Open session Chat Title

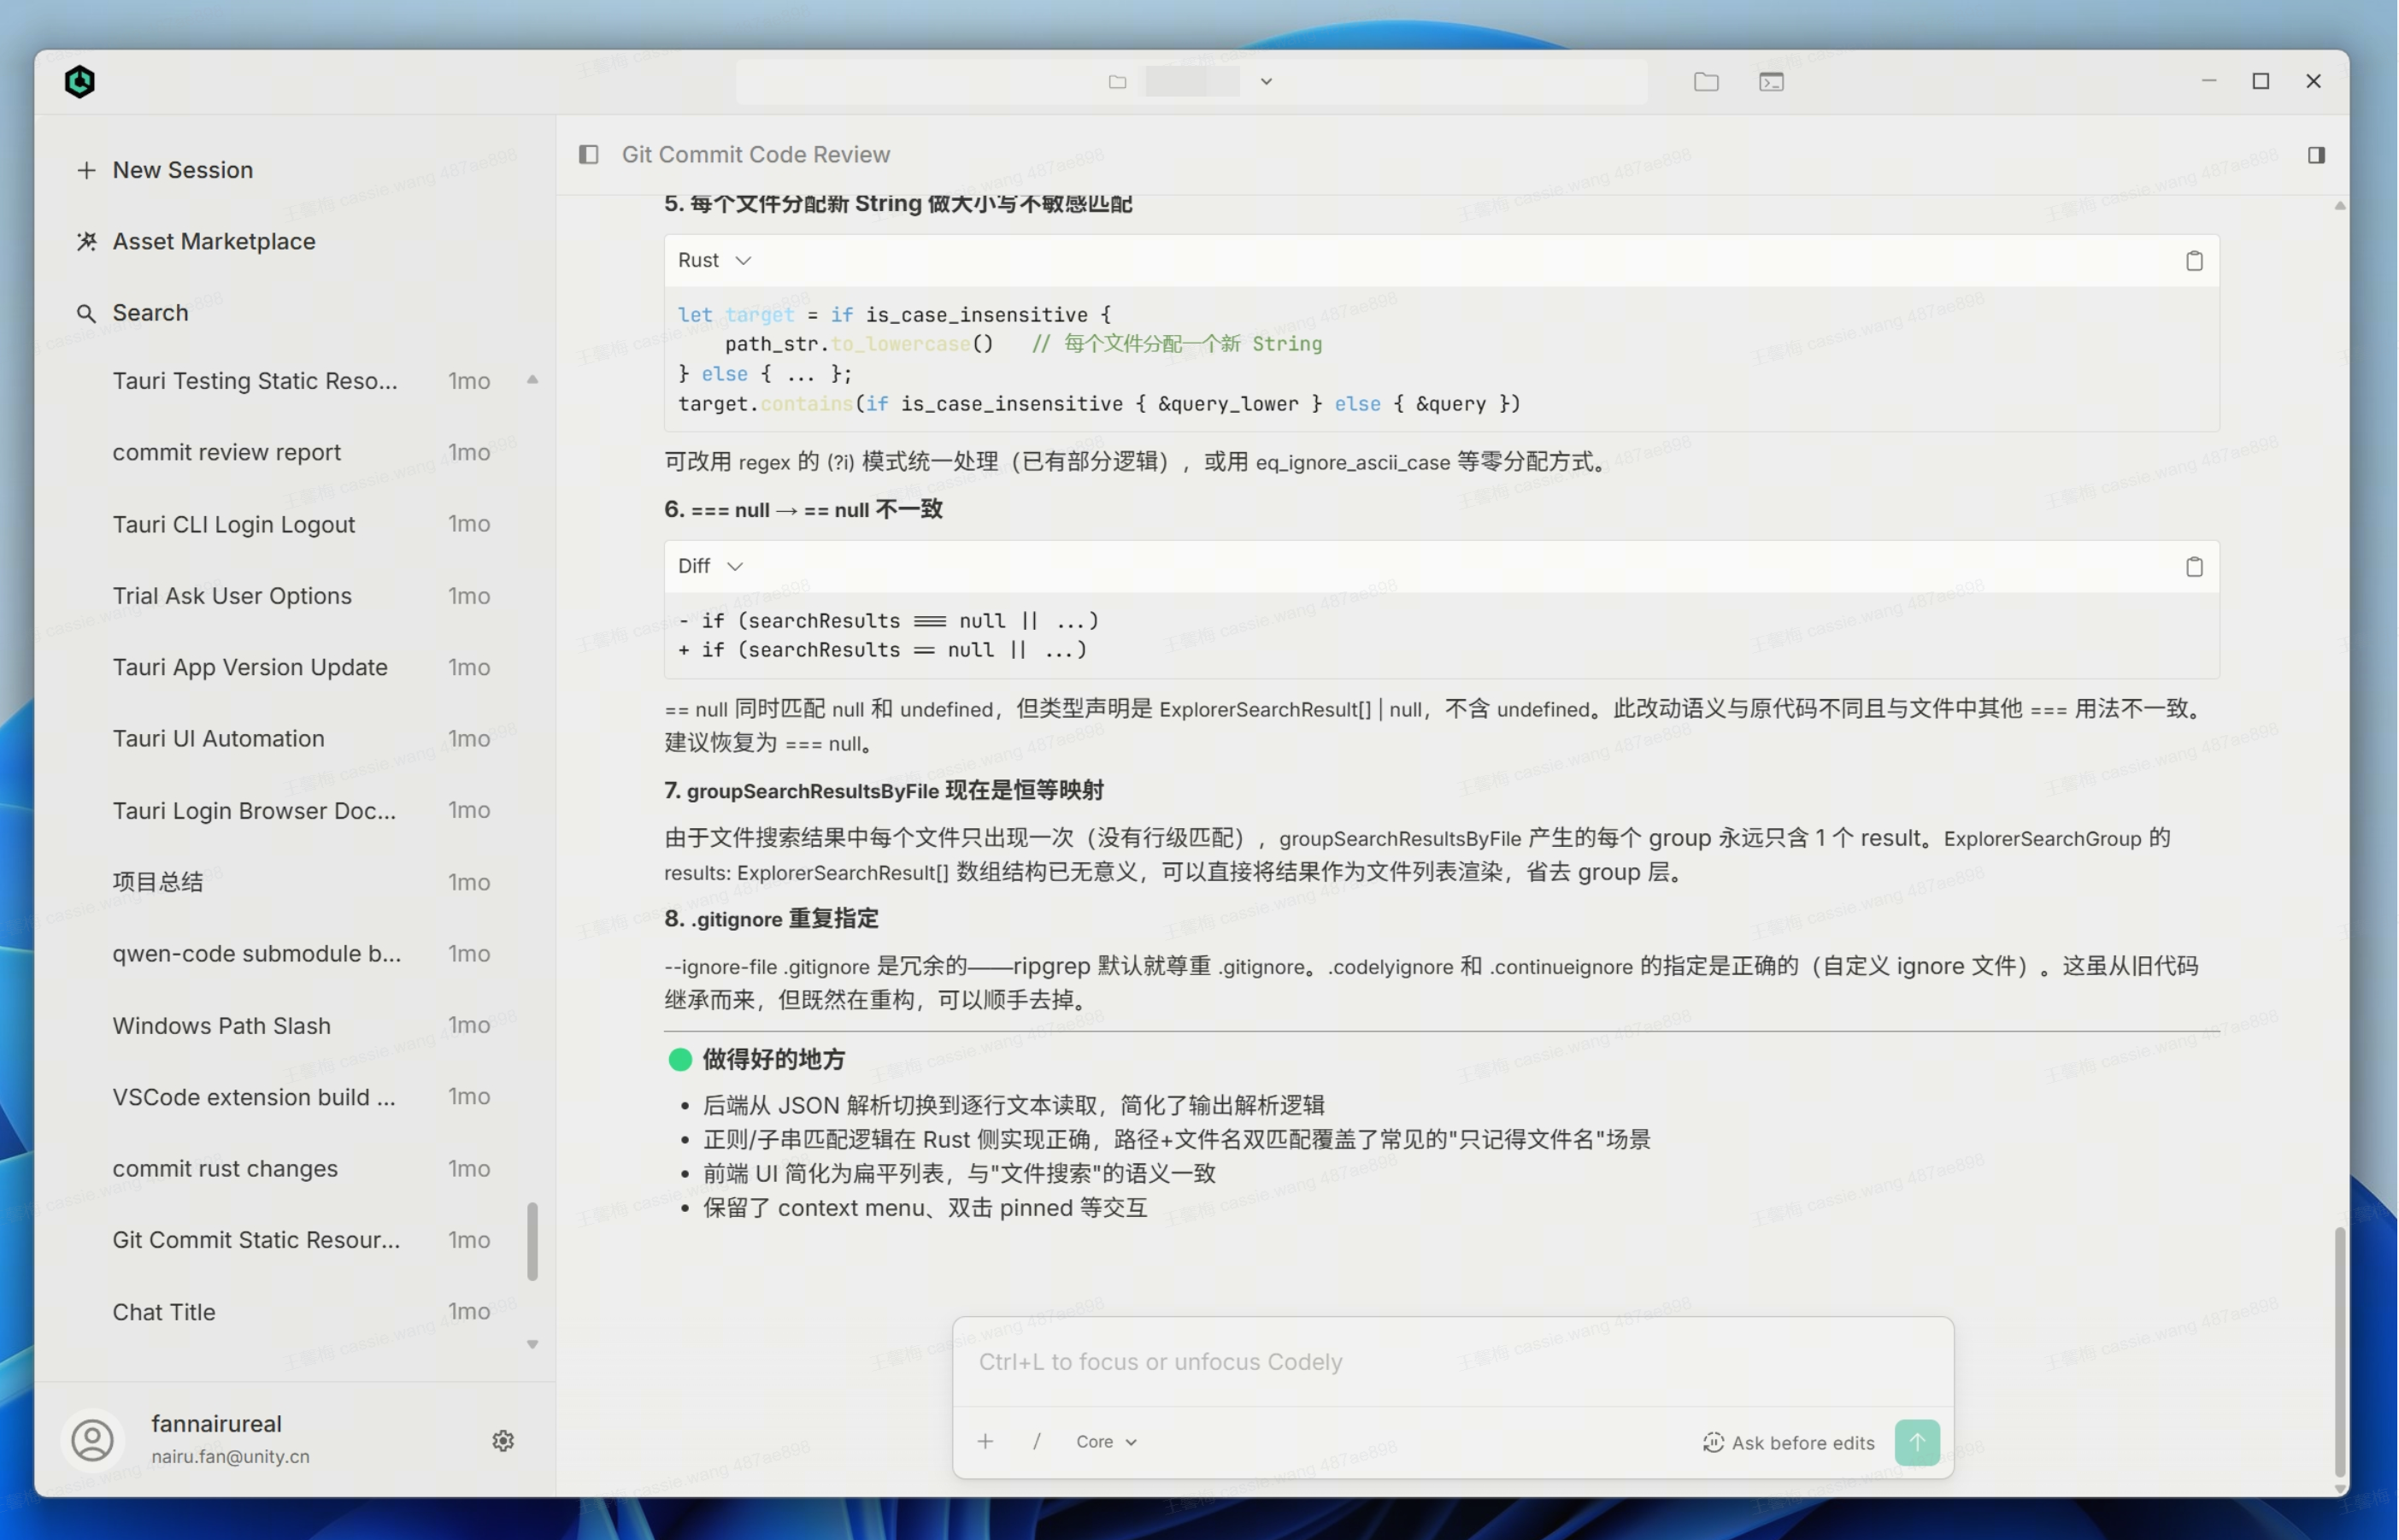pos(301,1312)
